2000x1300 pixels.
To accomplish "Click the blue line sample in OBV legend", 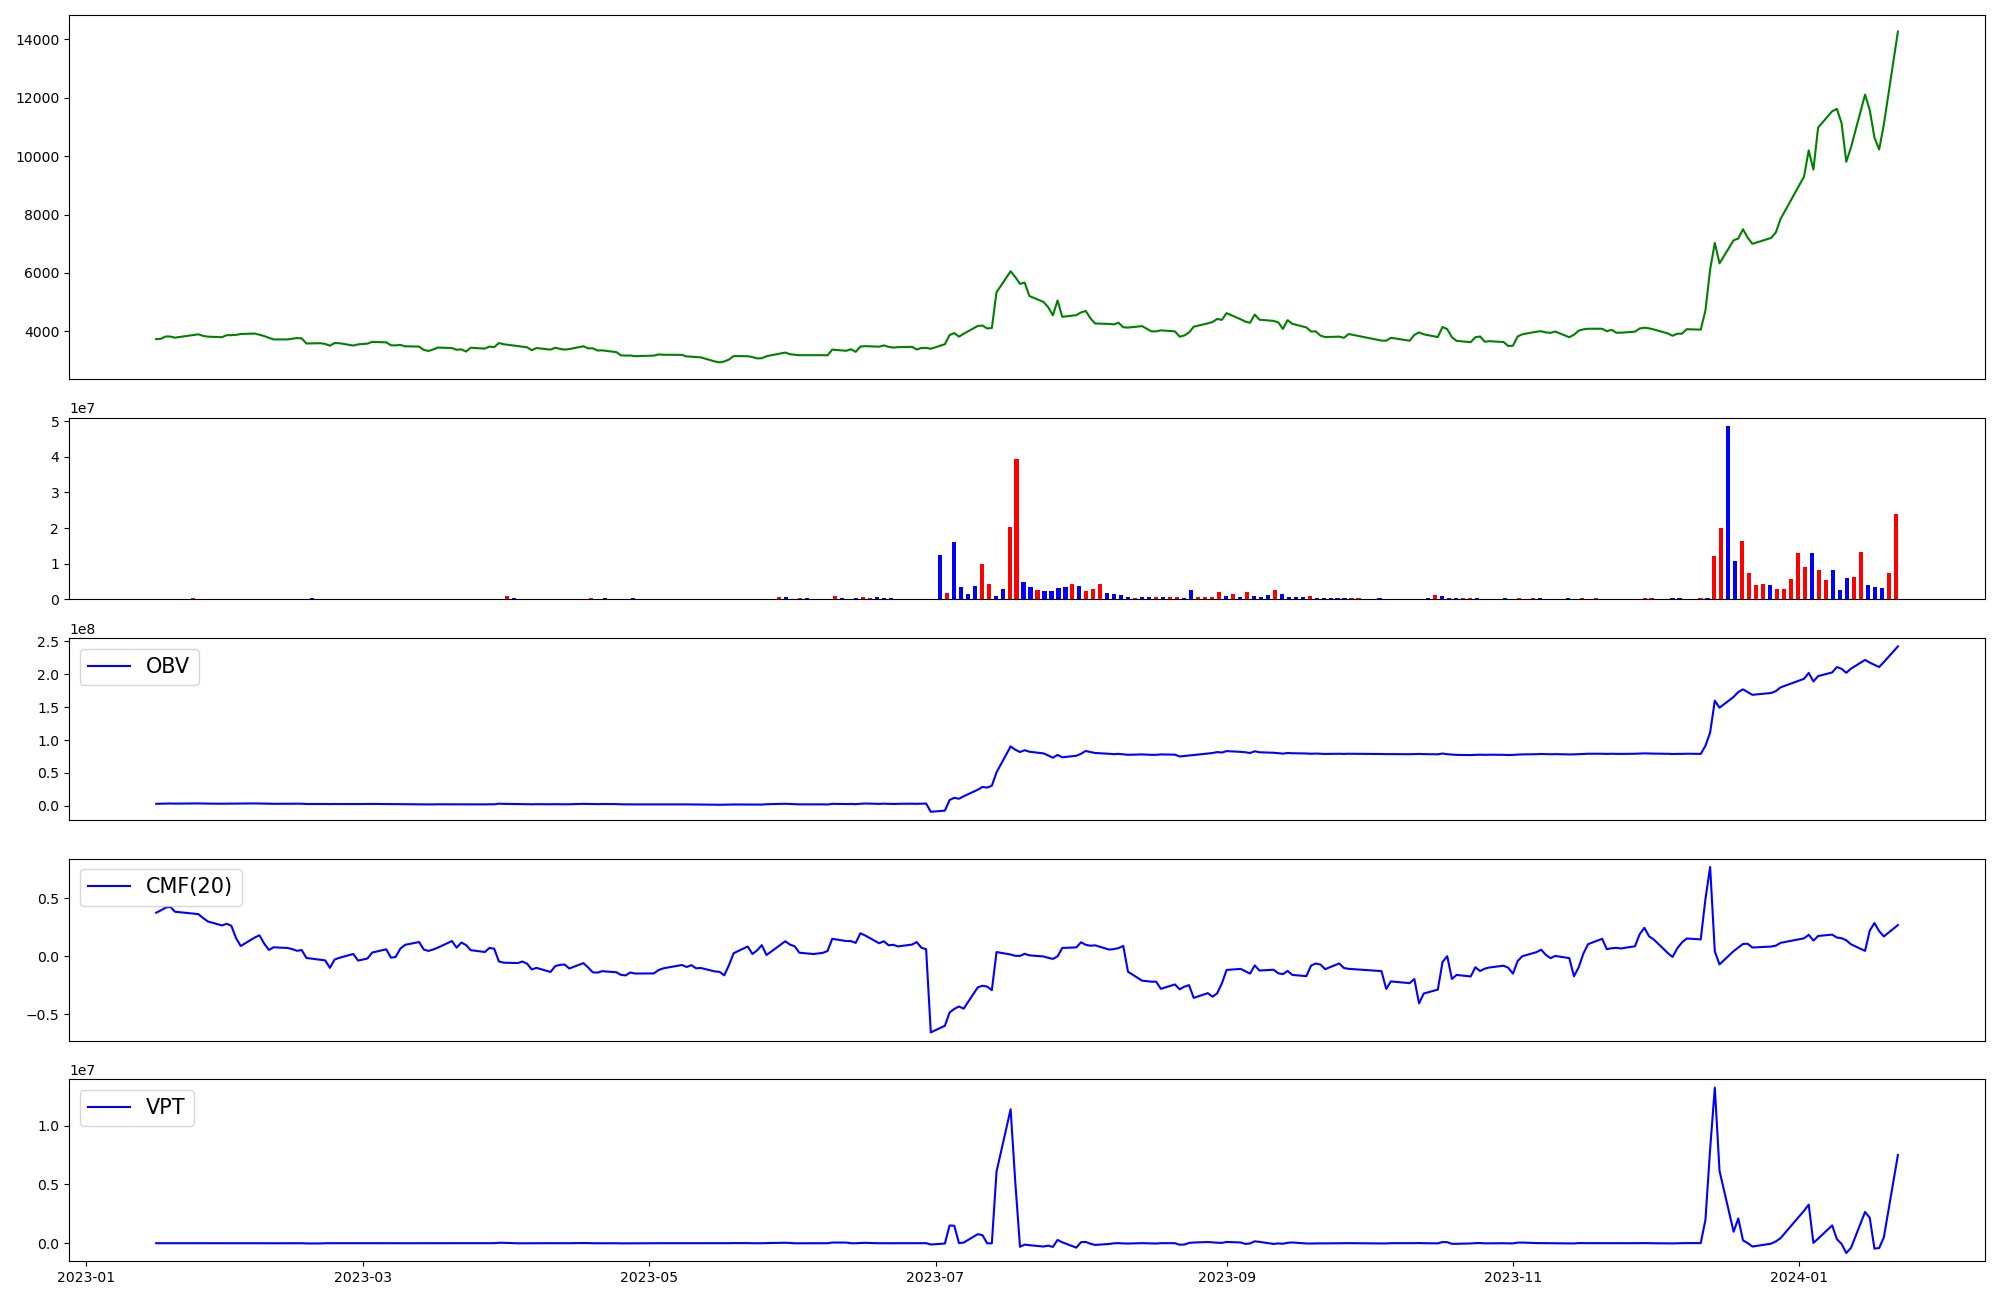I will [110, 666].
